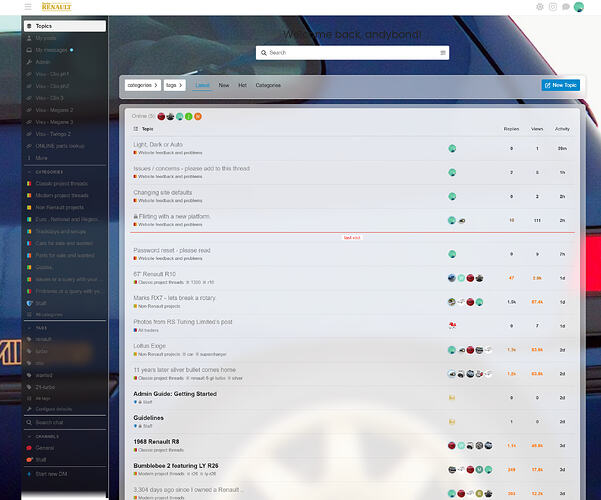The height and width of the screenshot is (500, 601).
Task: Open topic Password reset - please read
Action: click(172, 250)
